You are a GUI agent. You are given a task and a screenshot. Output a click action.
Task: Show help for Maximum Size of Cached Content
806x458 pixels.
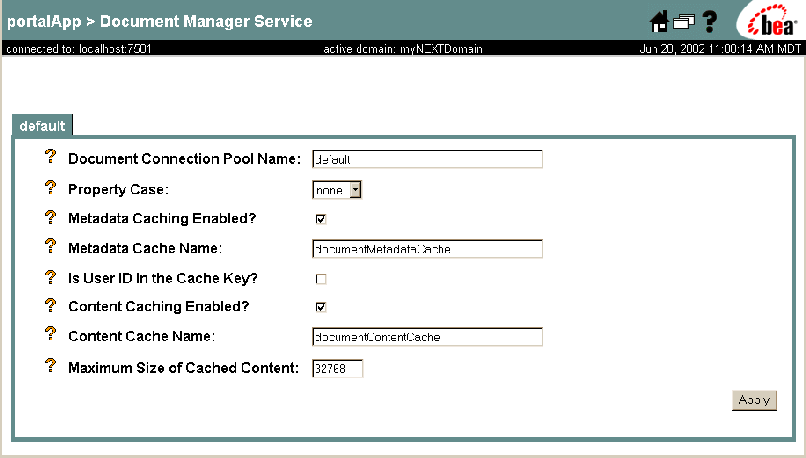(50, 365)
